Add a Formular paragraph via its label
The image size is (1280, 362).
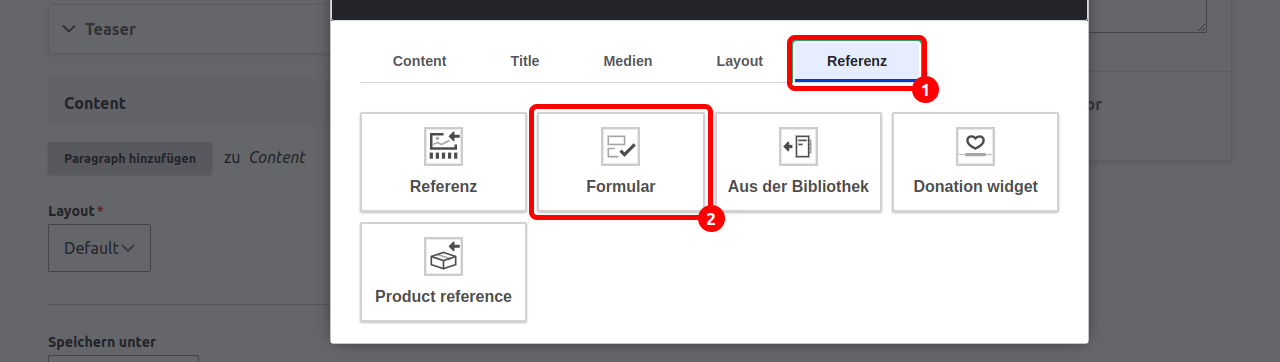tap(621, 186)
